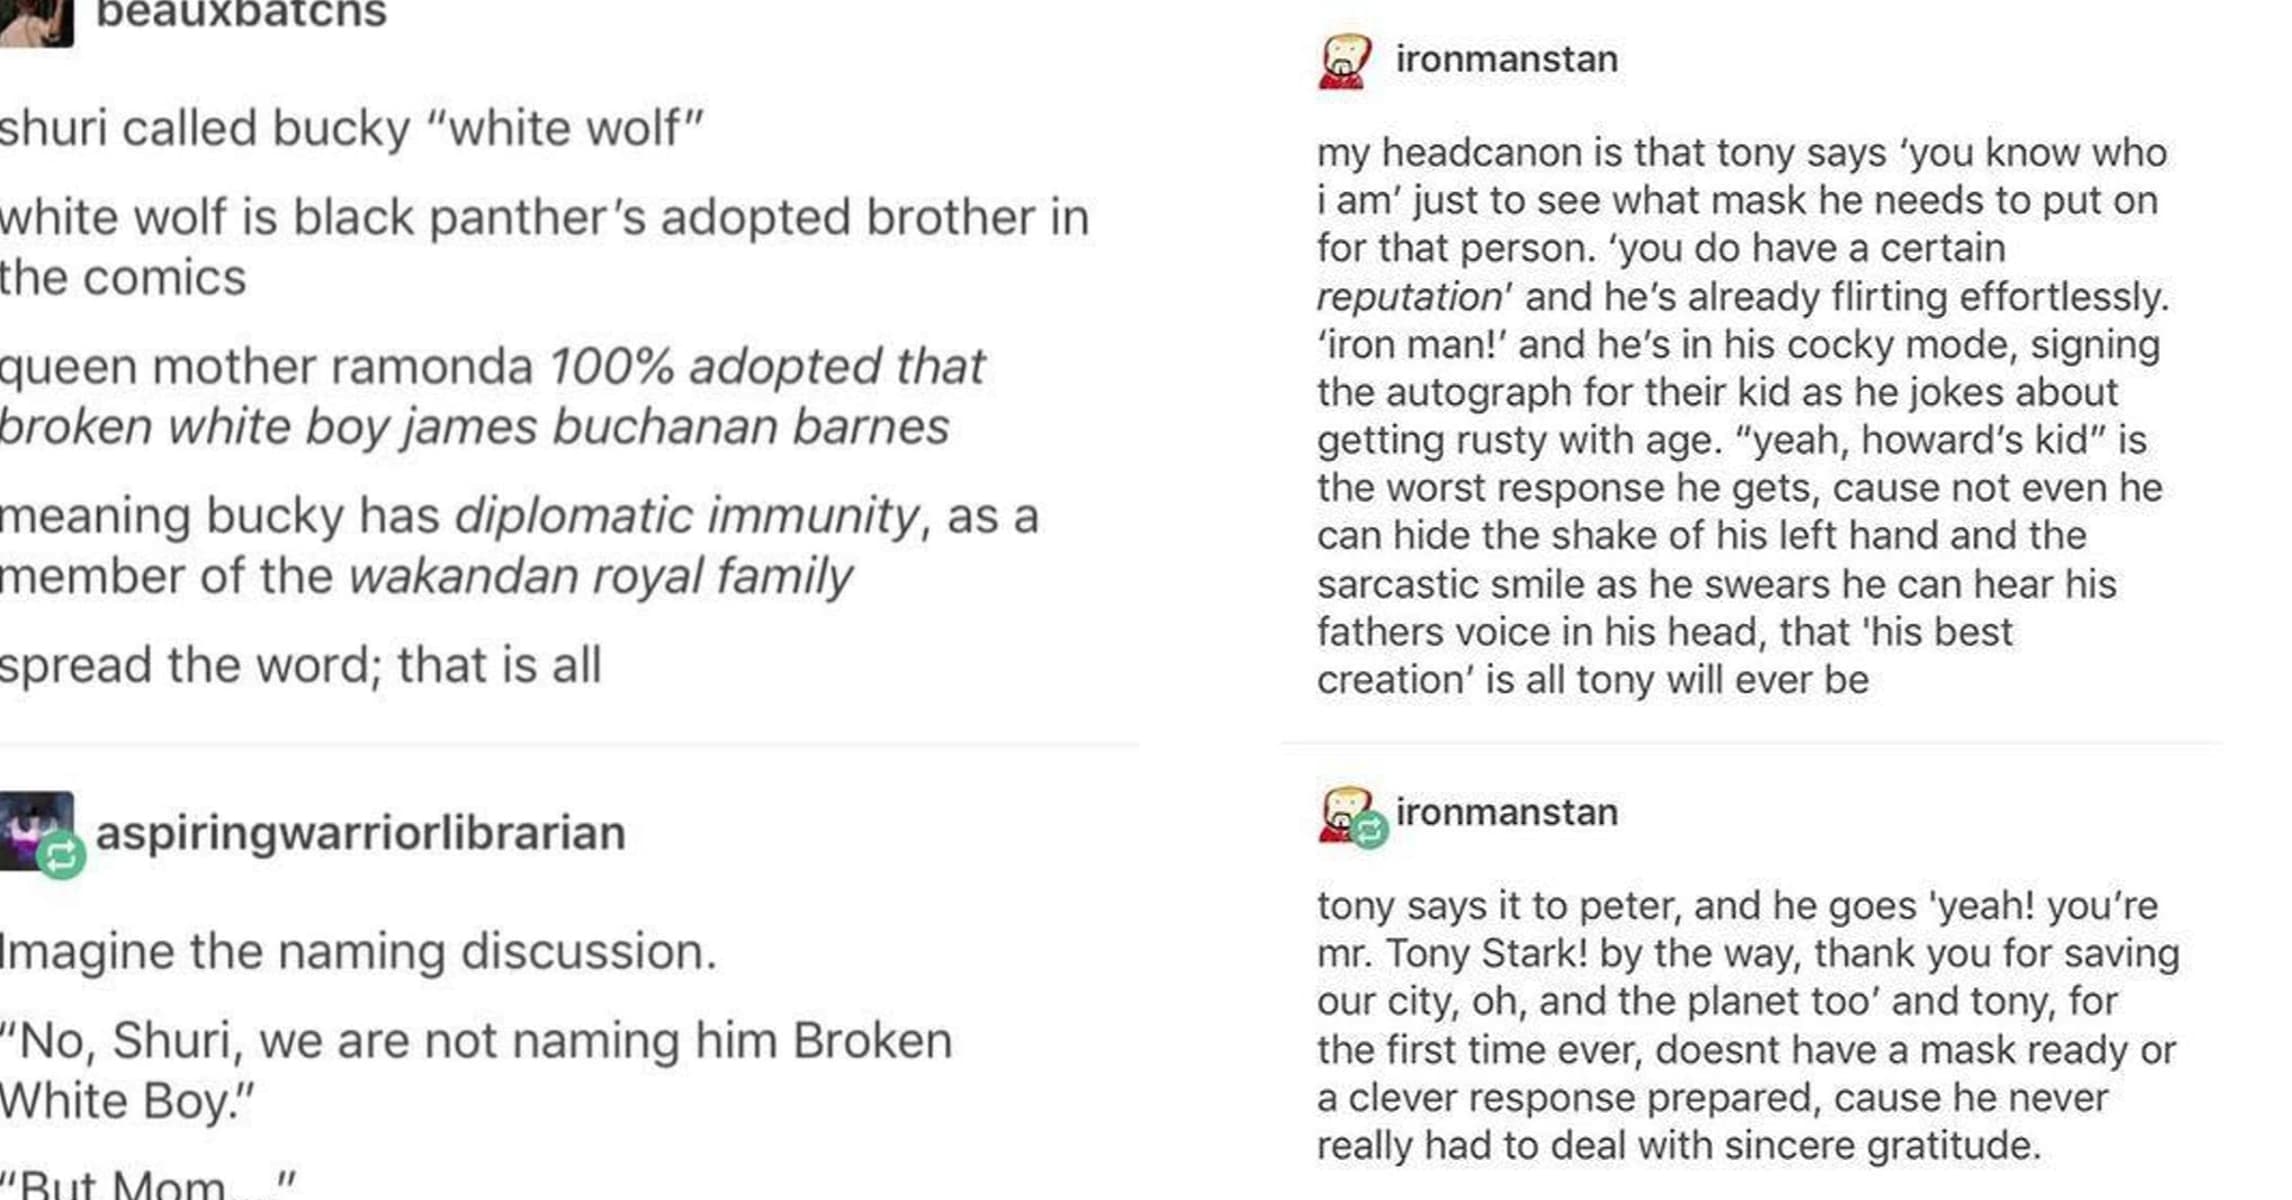Open the beauxbatchs username link
The image size is (2292, 1200).
(x=241, y=14)
